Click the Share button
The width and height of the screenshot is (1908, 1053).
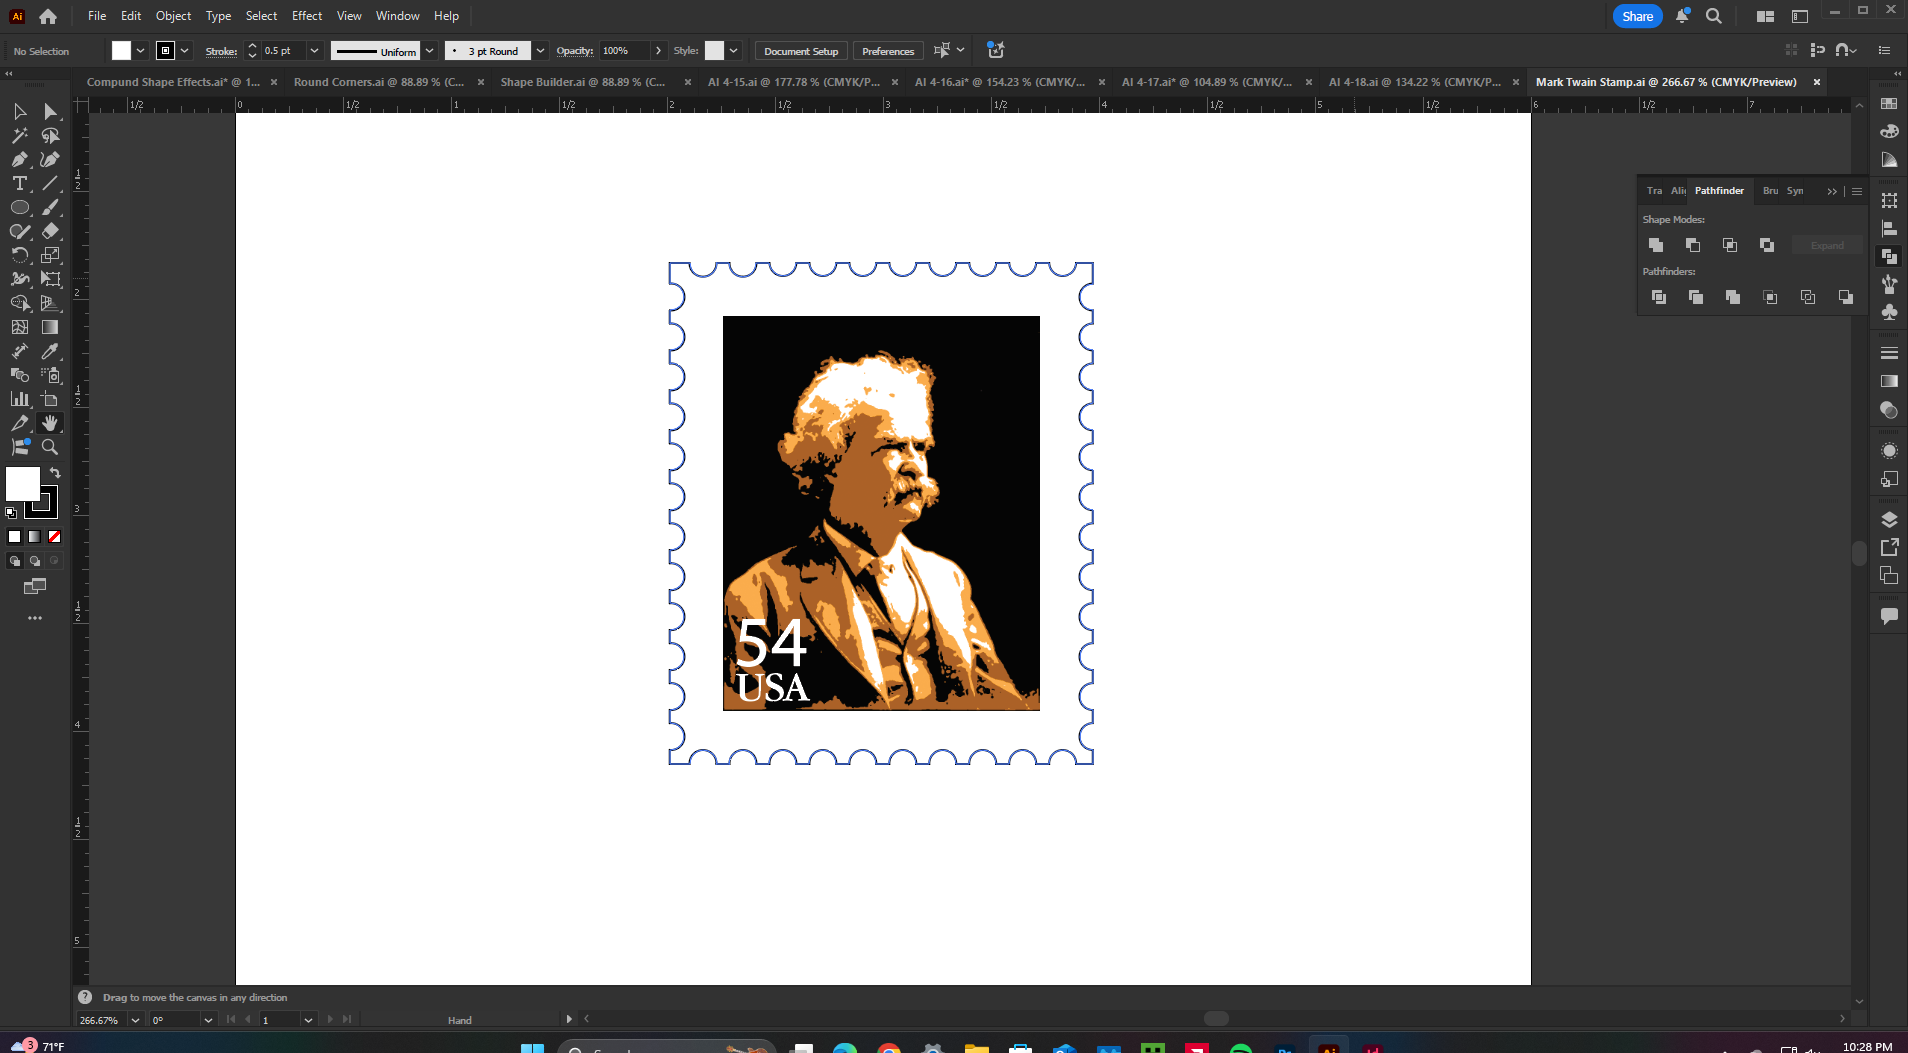(1637, 16)
